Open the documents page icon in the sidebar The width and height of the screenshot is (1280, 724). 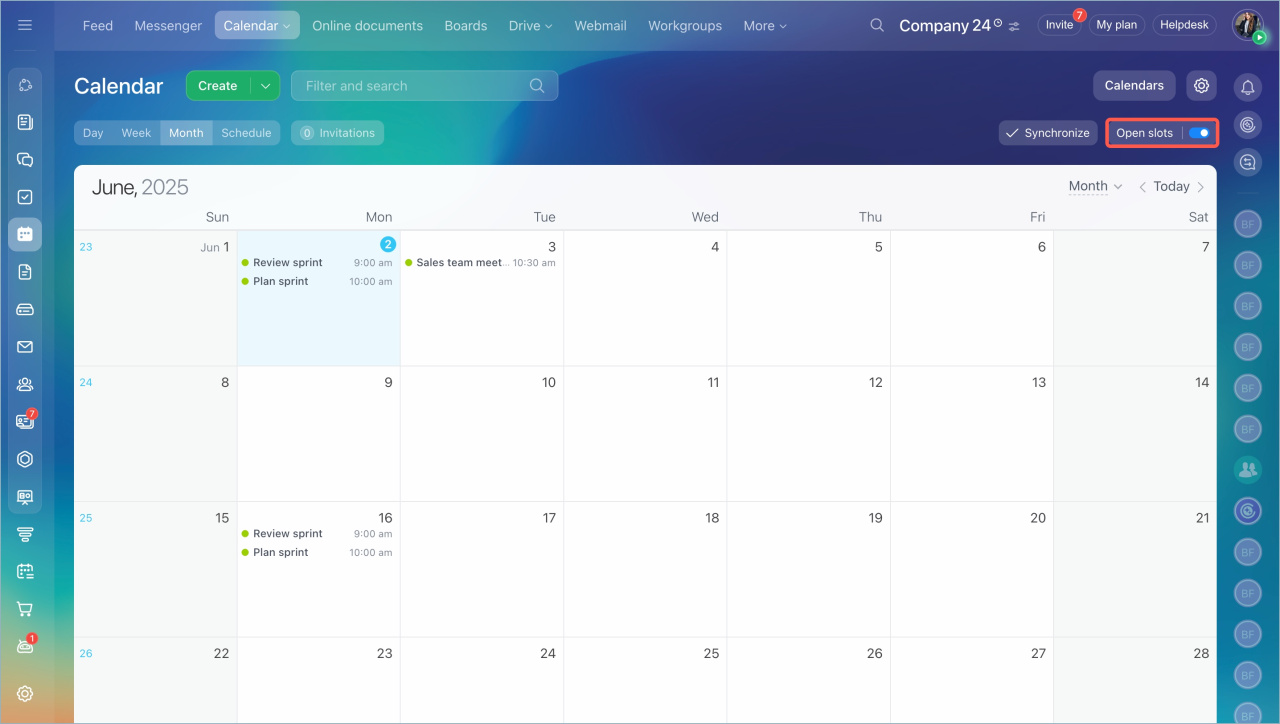25,272
